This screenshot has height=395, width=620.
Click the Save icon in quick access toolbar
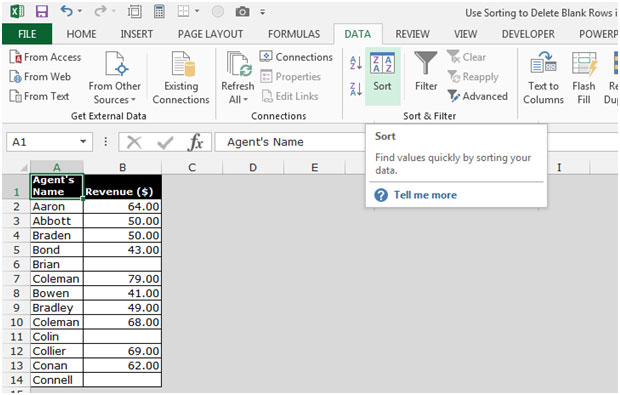[42, 11]
